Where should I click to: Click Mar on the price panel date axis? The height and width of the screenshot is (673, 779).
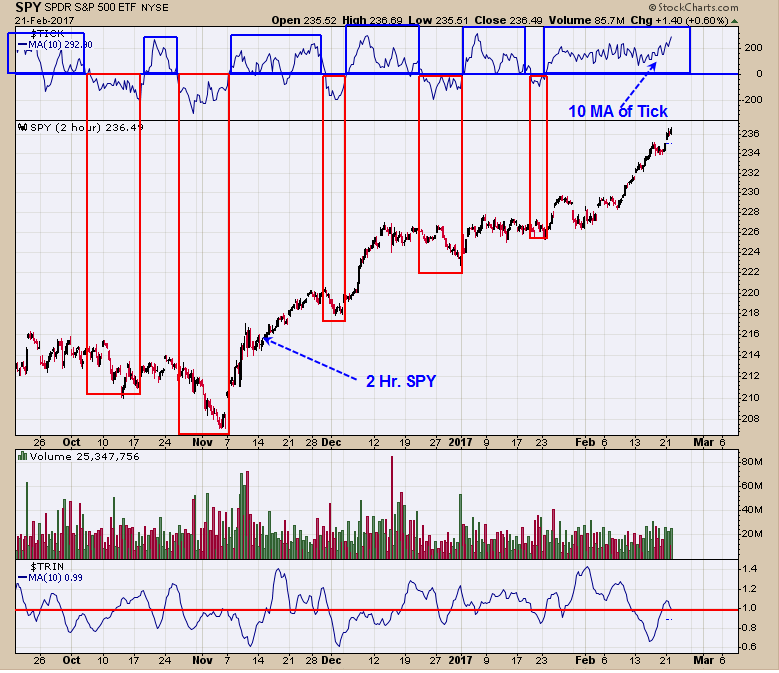(703, 442)
